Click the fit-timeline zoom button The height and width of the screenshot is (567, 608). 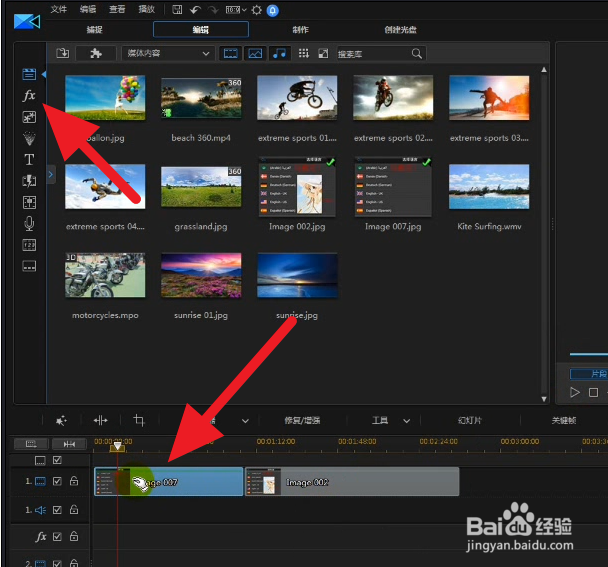[x=69, y=444]
